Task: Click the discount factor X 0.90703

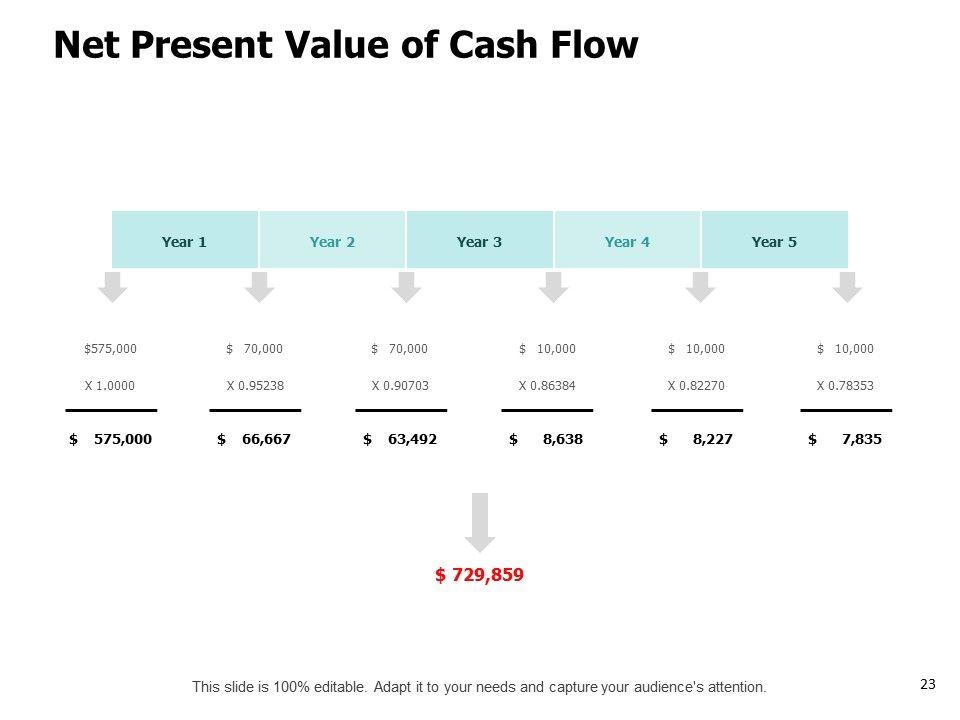Action: 400,385
